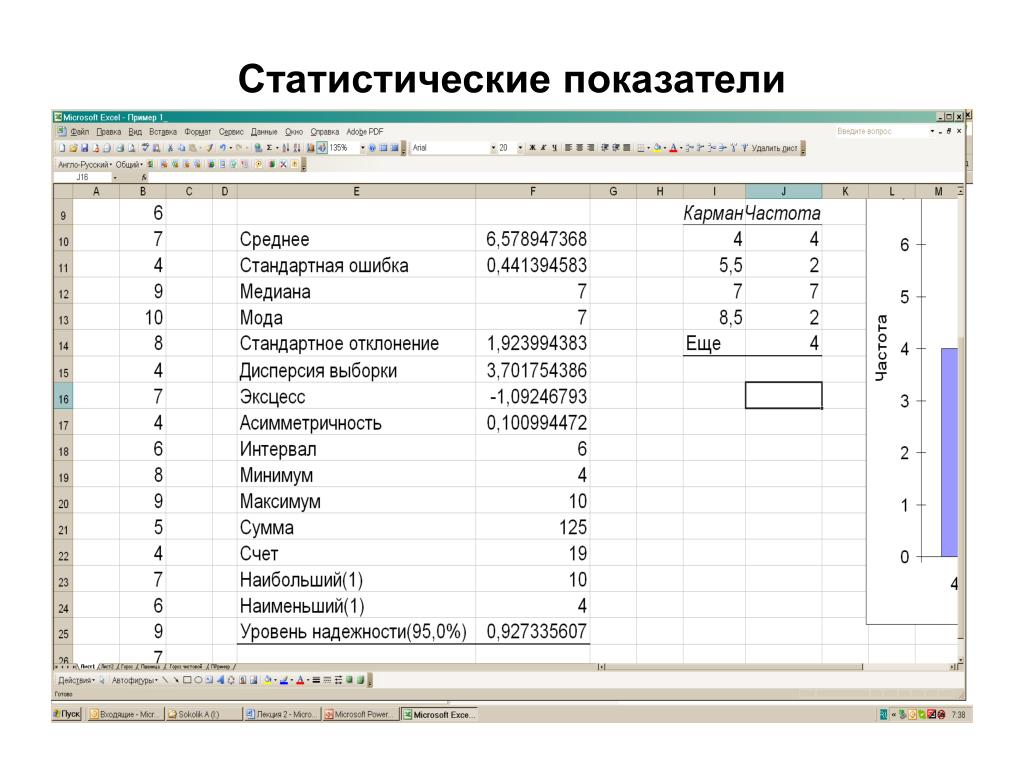Click the Help question mark icon
This screenshot has width=1024, height=768.
point(372,148)
